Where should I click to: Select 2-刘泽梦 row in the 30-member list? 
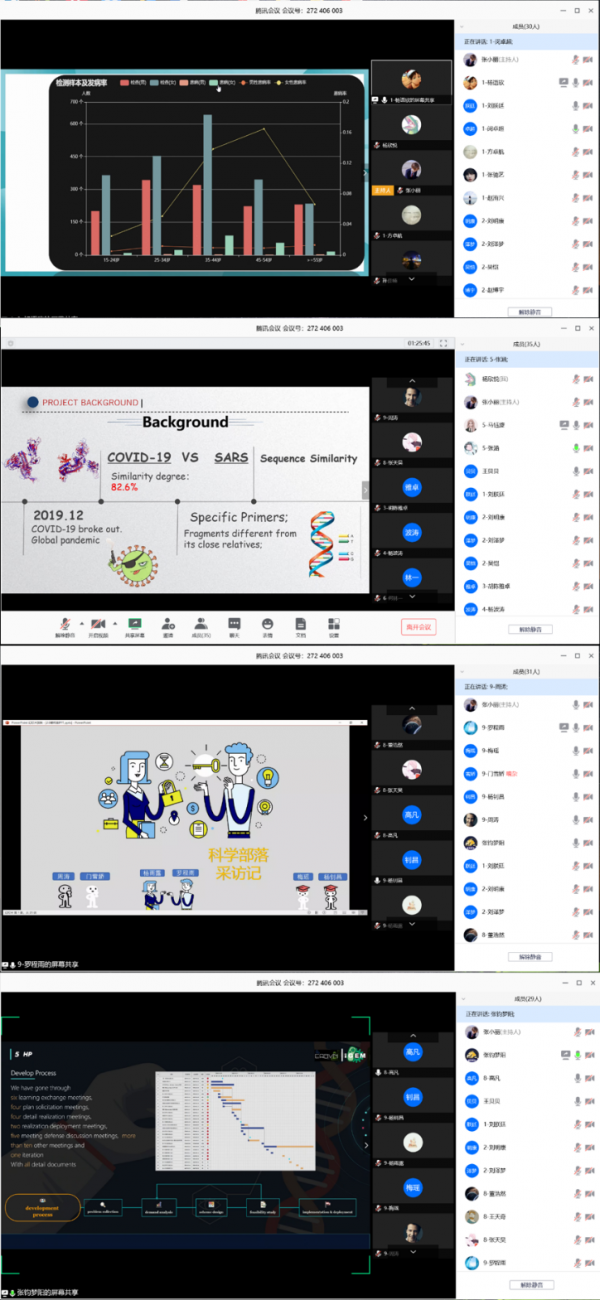528,244
